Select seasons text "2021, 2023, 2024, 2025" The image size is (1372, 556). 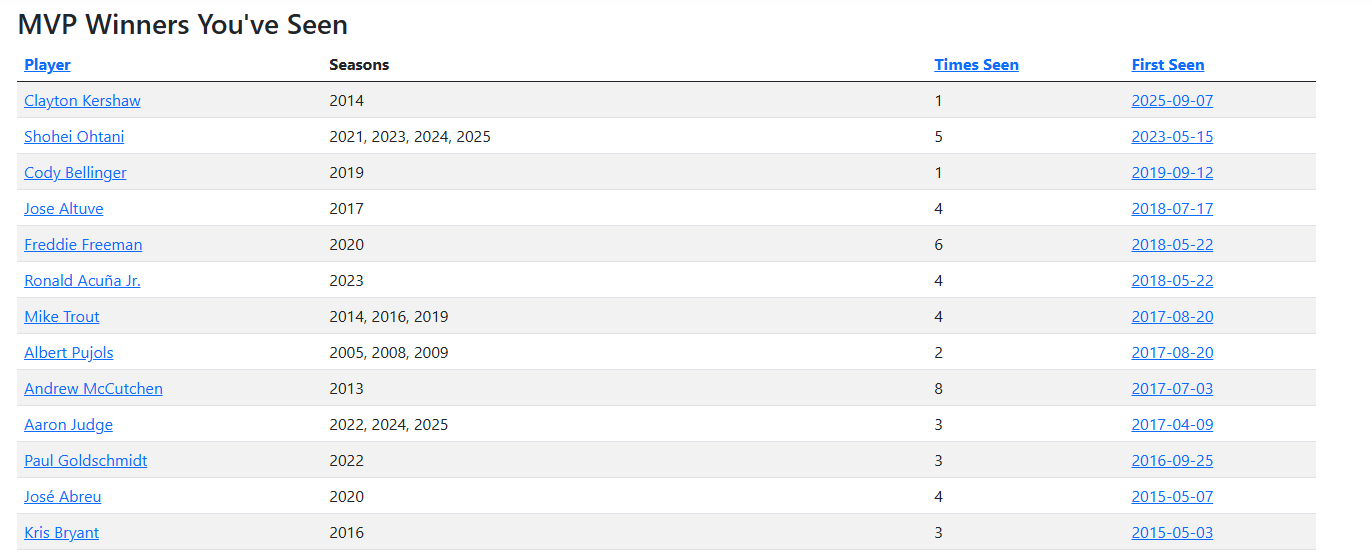[x=410, y=137]
